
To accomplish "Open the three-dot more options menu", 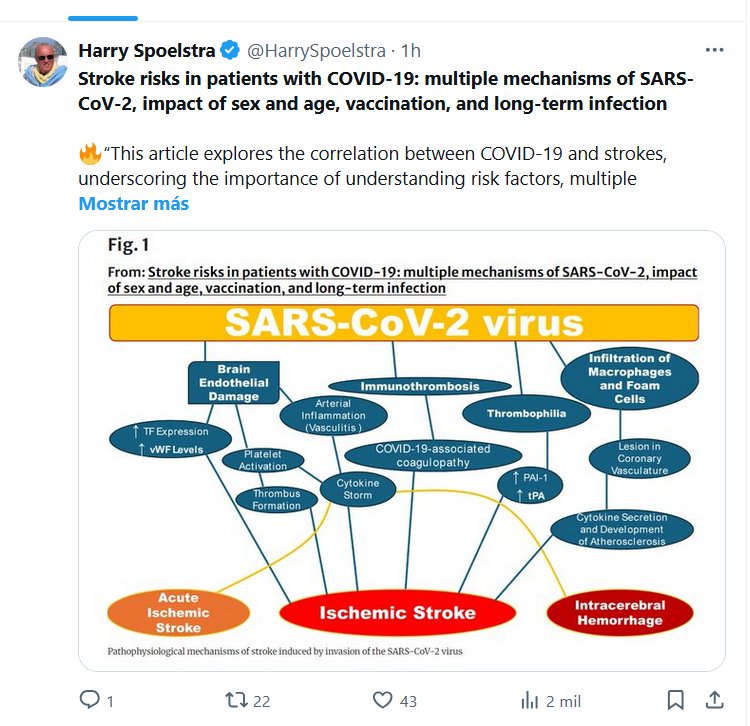I will (x=714, y=50).
